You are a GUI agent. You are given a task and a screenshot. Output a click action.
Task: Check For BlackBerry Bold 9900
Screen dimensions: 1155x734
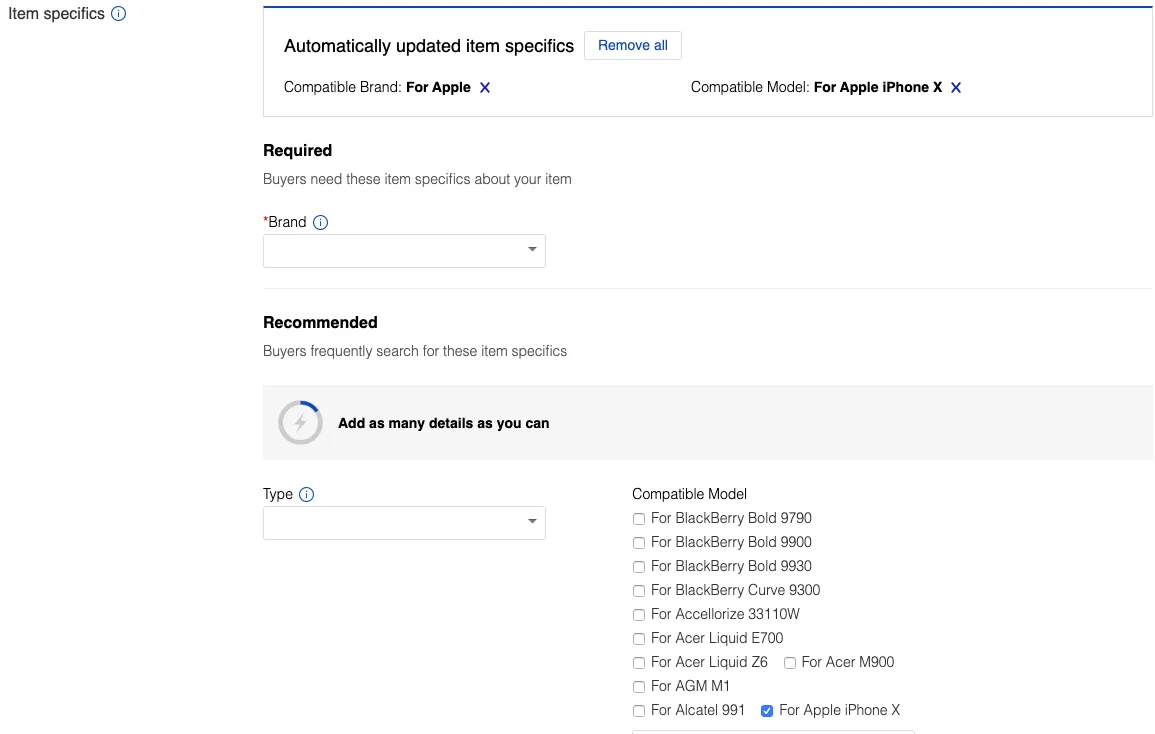pyautogui.click(x=639, y=543)
